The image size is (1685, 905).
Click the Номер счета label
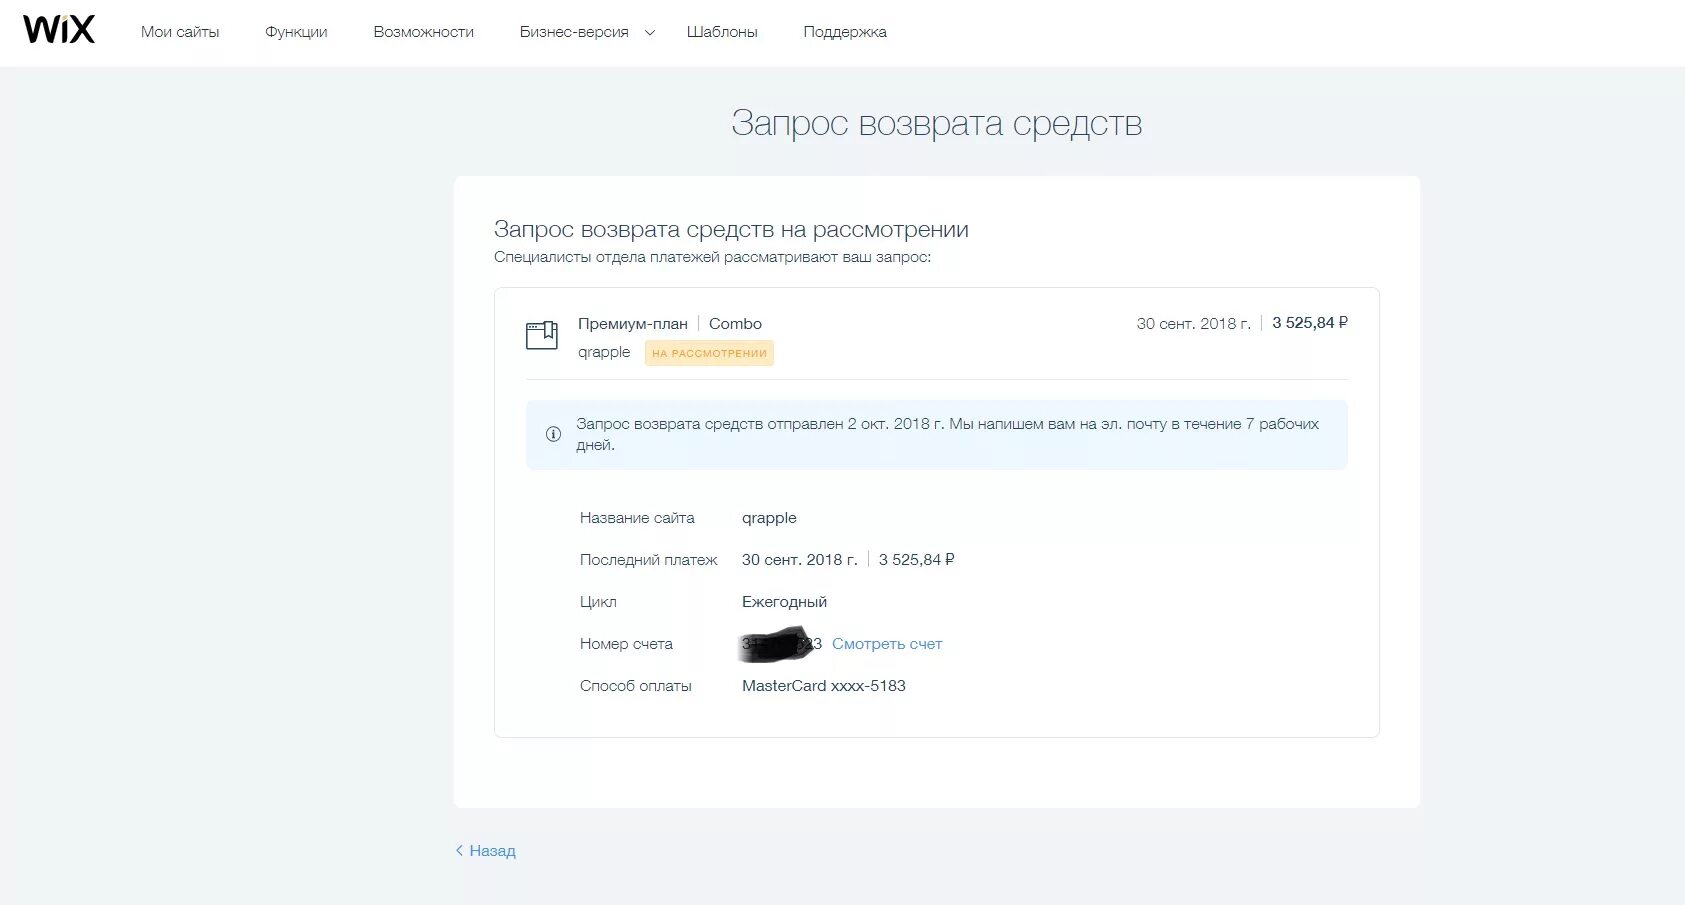click(626, 644)
